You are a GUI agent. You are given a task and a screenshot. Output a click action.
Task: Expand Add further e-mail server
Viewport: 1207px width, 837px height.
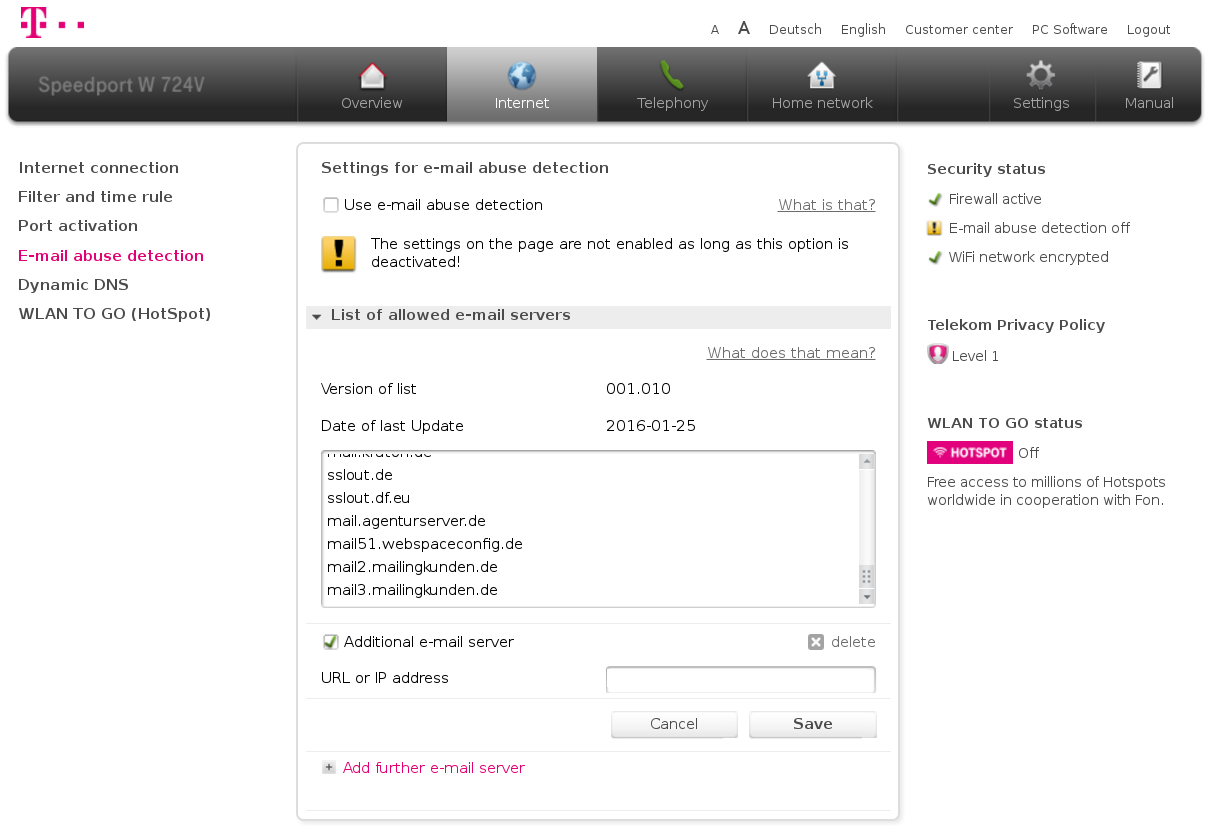pos(329,768)
